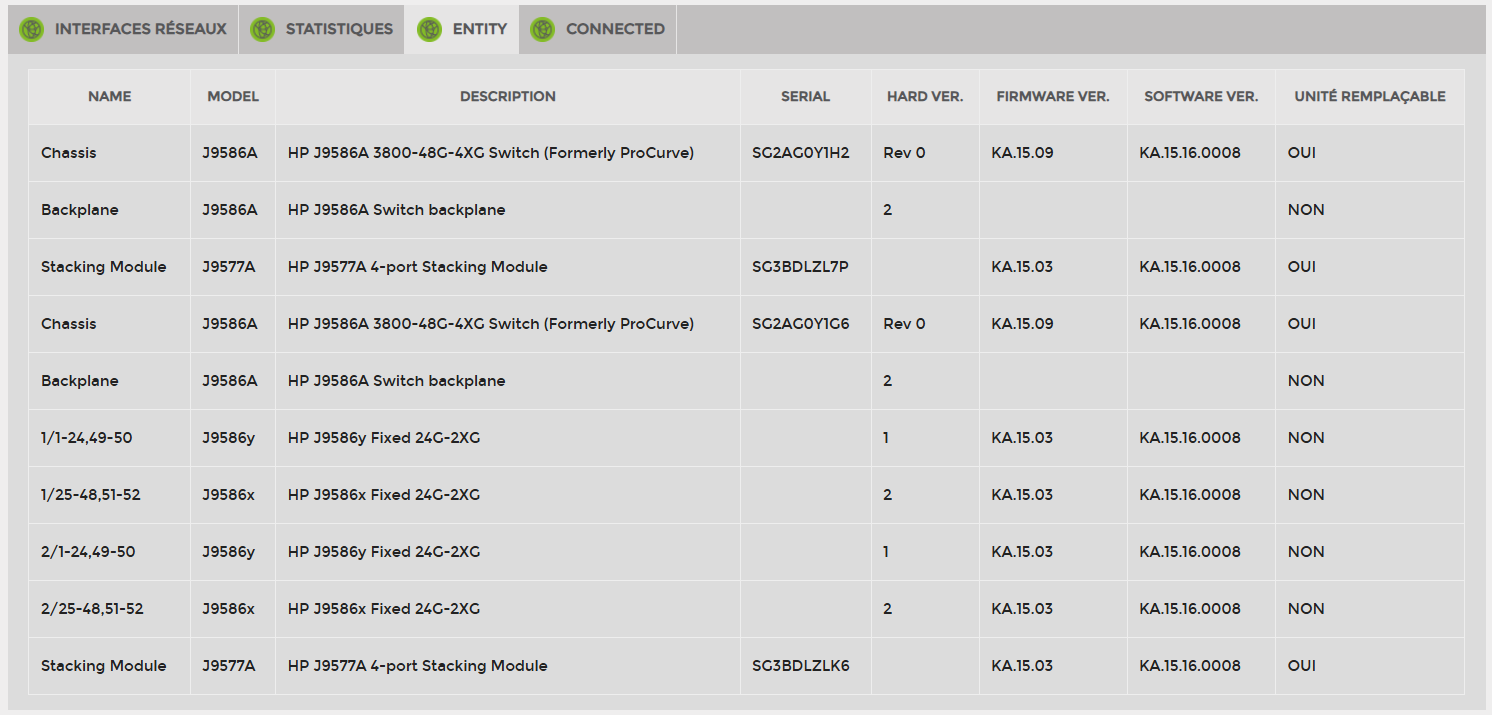Screen dimensions: 1492x715
Task: Click software KA.15.16.0008 in the 1/1-24,49-50 row
Action: pyautogui.click(x=1190, y=438)
